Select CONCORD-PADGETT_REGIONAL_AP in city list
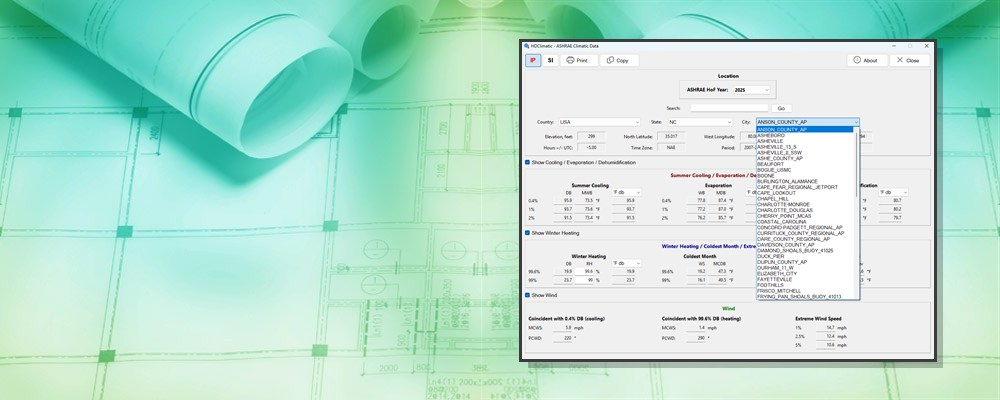The height and width of the screenshot is (400, 1000). [804, 227]
